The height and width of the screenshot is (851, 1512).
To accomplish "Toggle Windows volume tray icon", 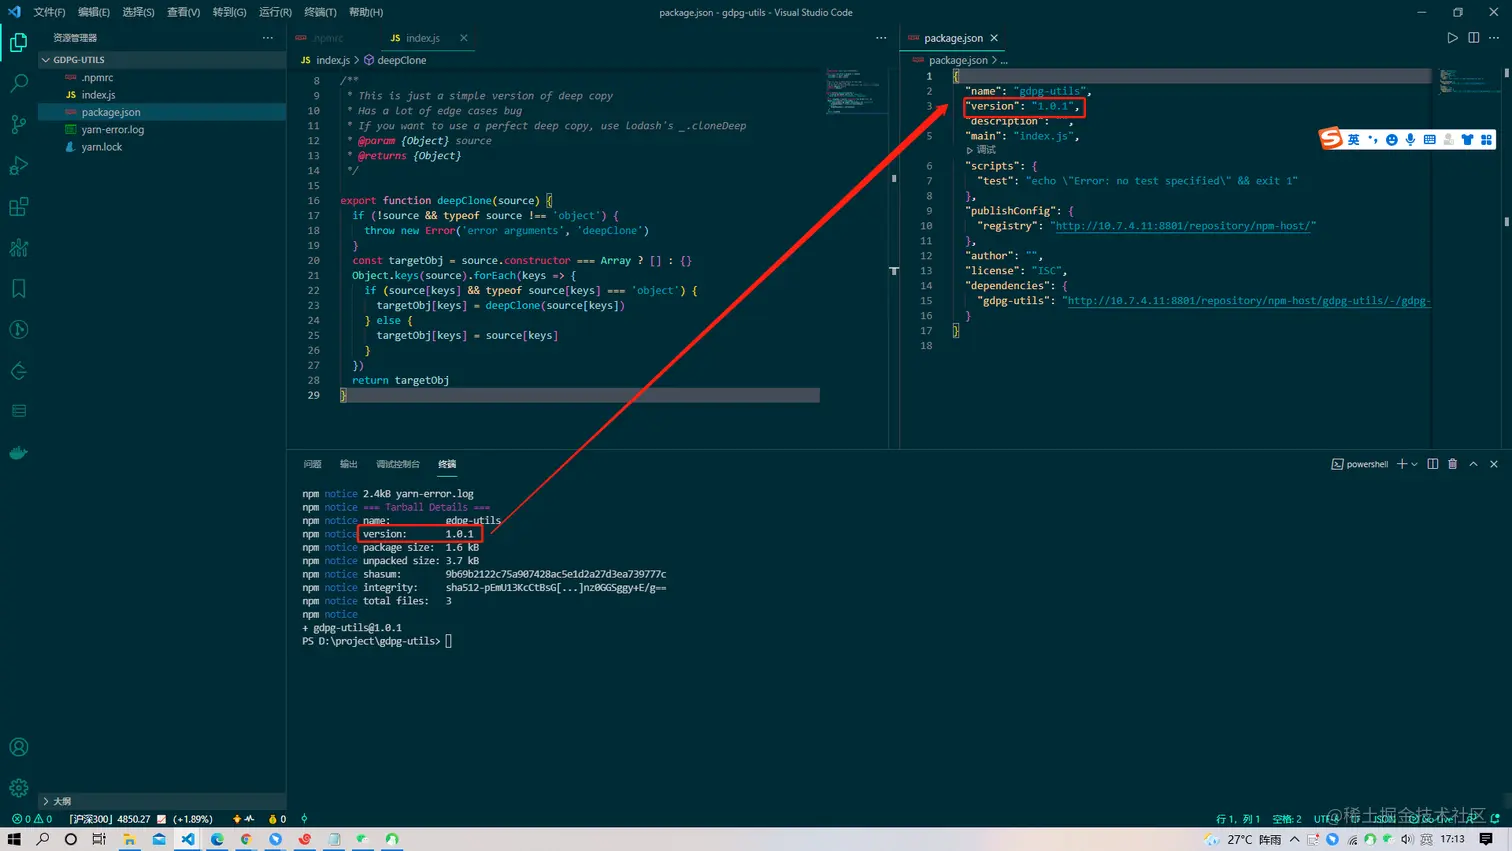I will tap(1407, 839).
